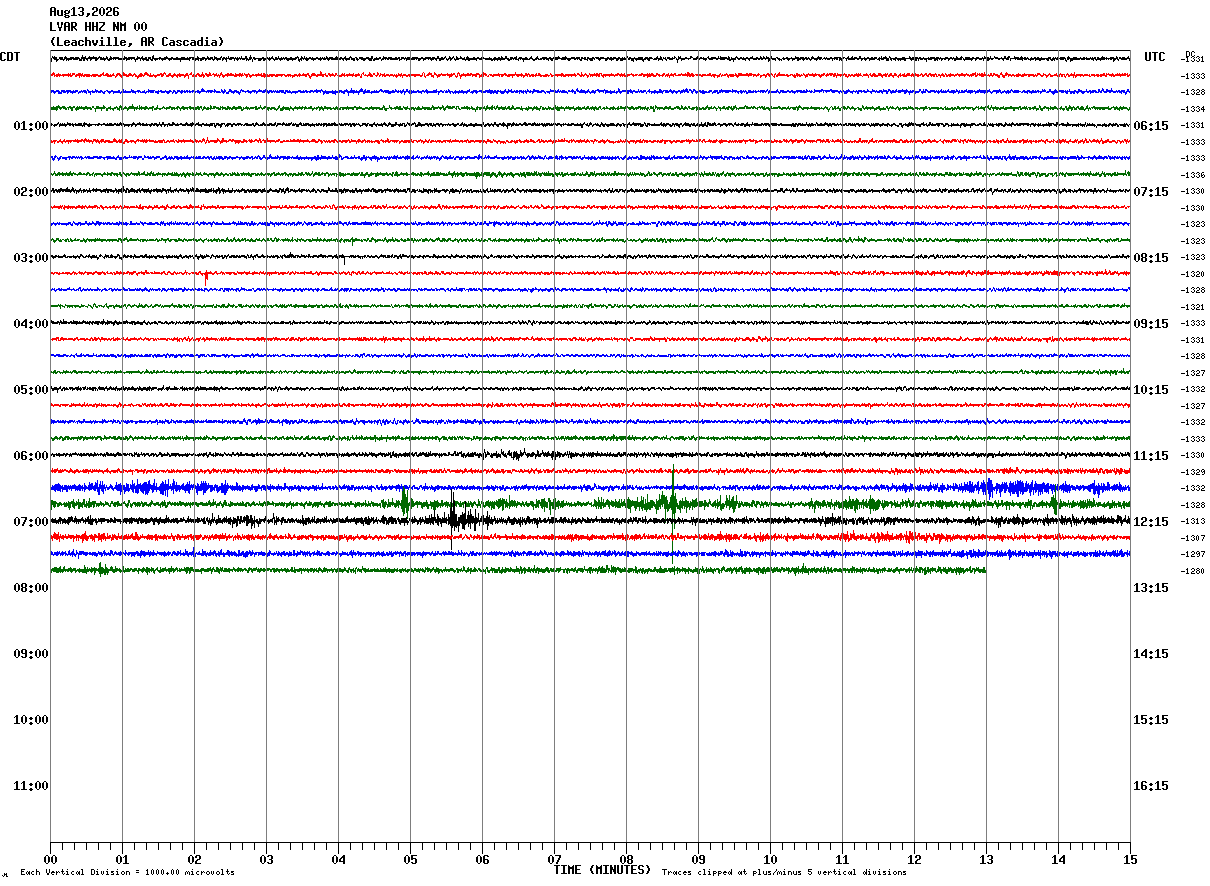This screenshot has height=886, width=1210.
Task: Click the 01:00 CDT hour label
Action: coord(31,126)
